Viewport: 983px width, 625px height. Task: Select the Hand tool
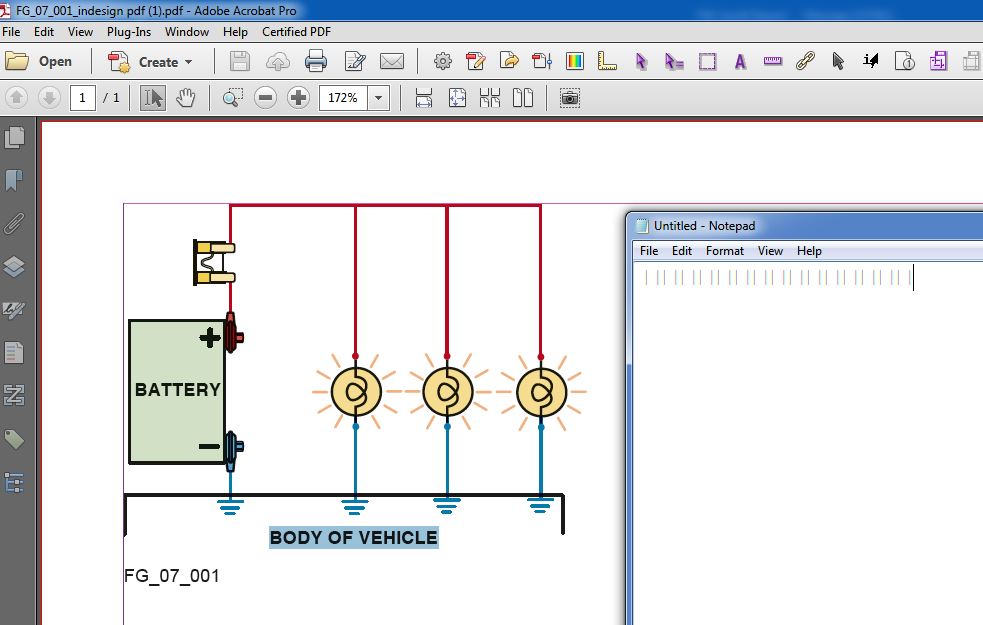tap(186, 97)
